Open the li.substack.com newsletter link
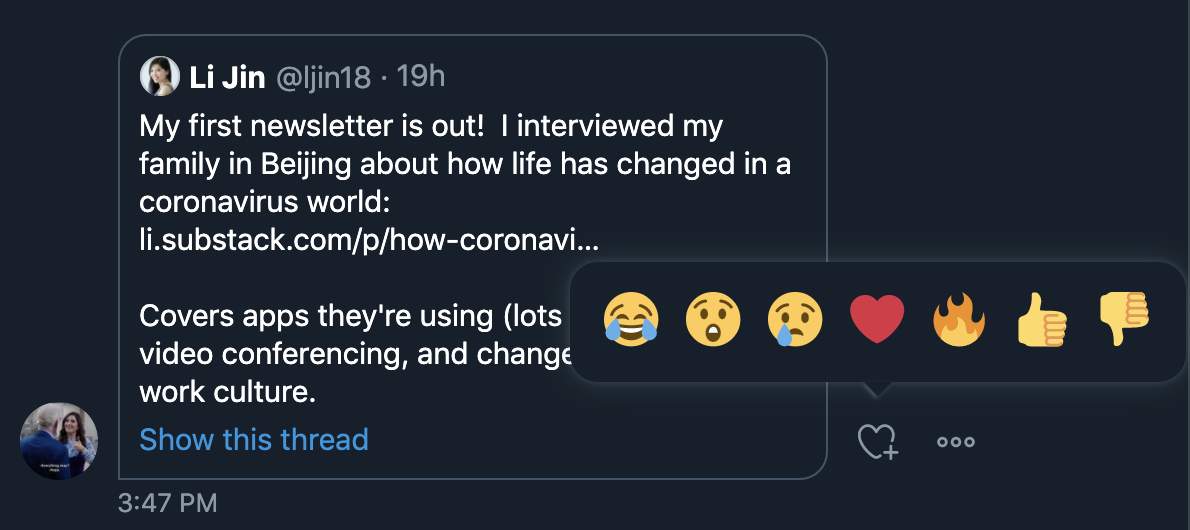The height and width of the screenshot is (530, 1190). (x=369, y=240)
